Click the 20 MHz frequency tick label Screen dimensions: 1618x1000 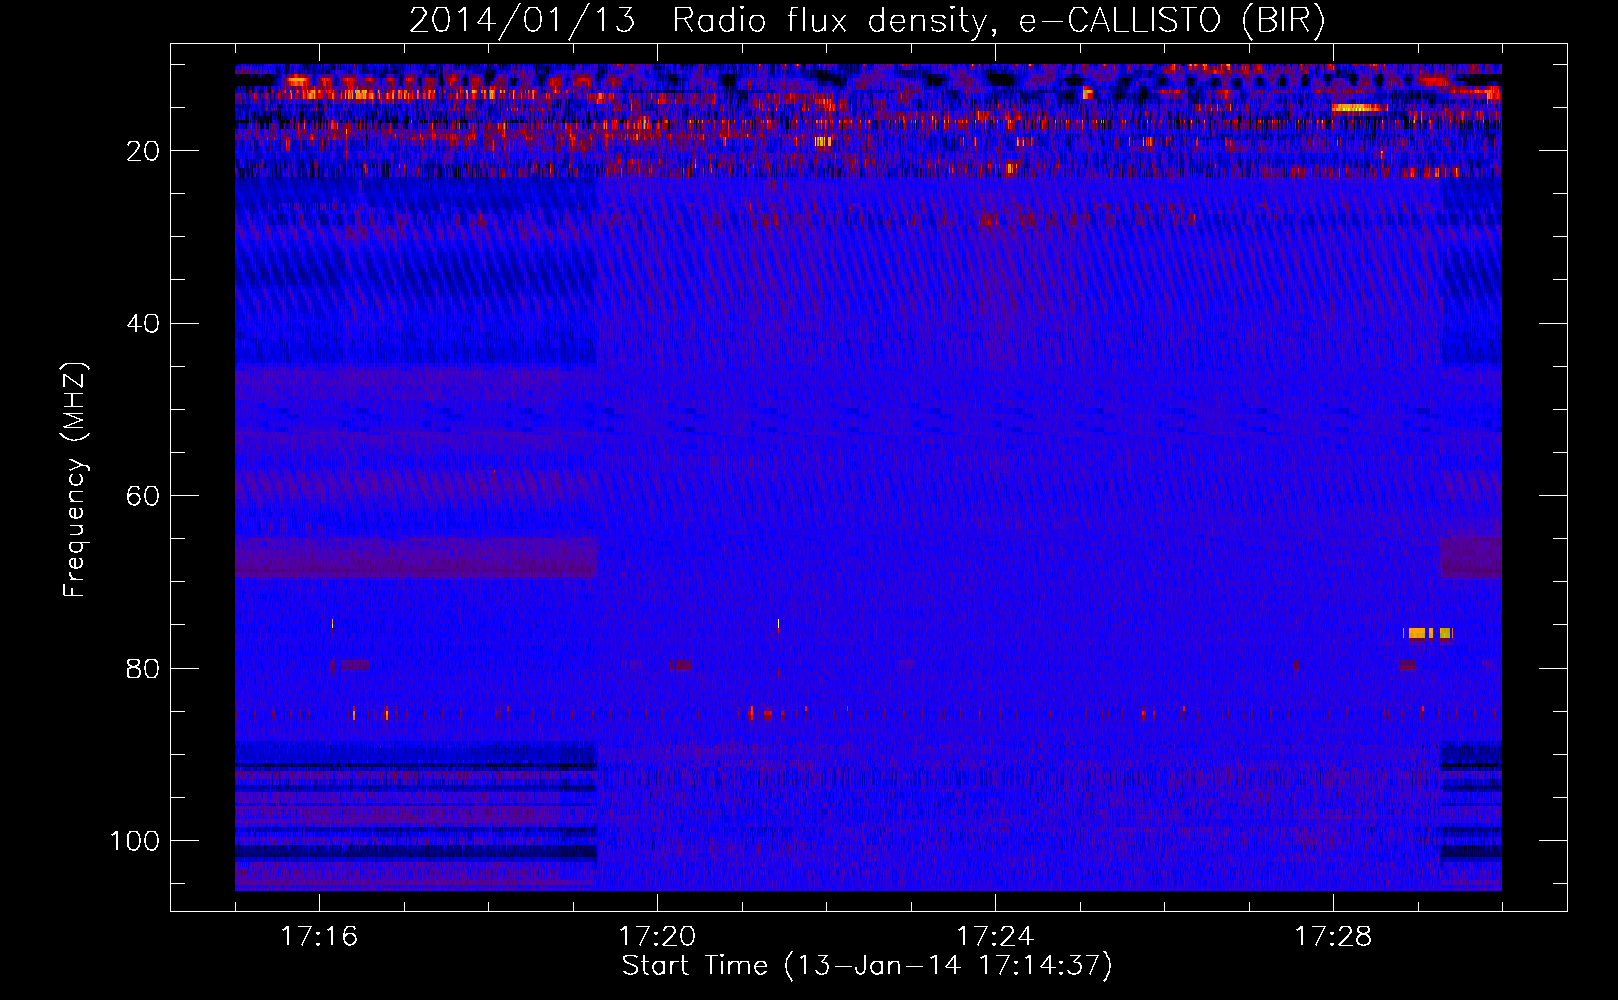143,151
